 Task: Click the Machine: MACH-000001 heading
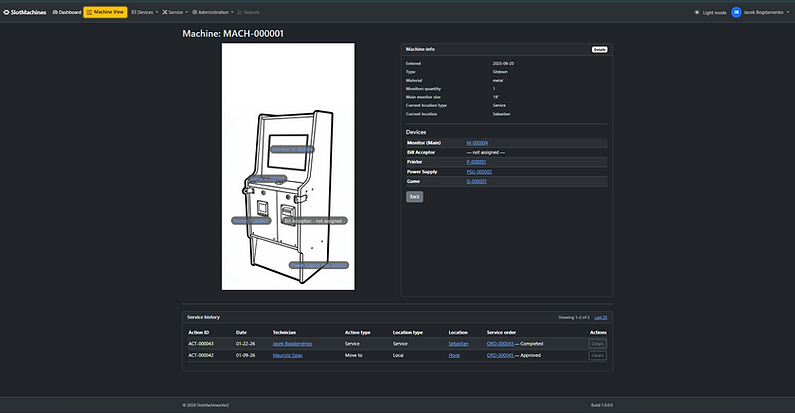233,33
